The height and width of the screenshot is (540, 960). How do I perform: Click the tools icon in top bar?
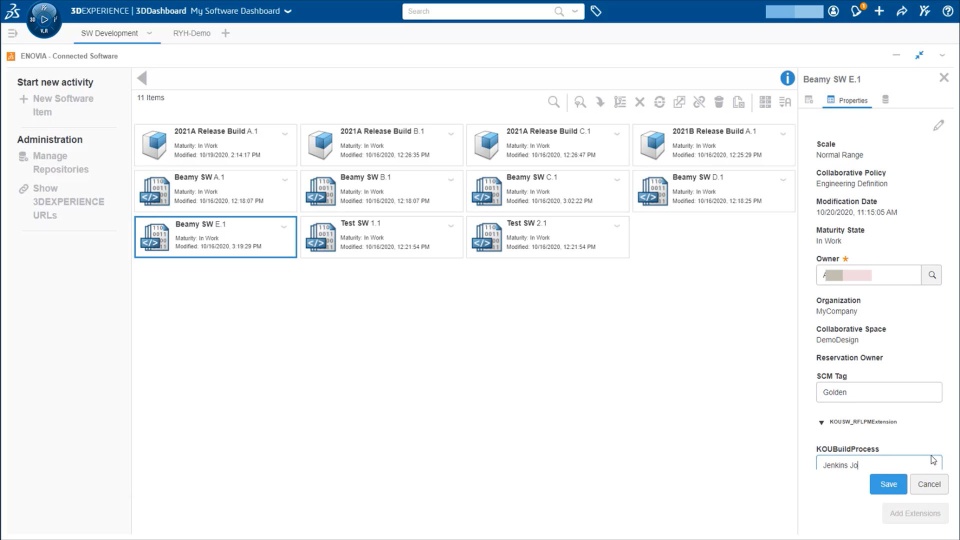(x=924, y=11)
